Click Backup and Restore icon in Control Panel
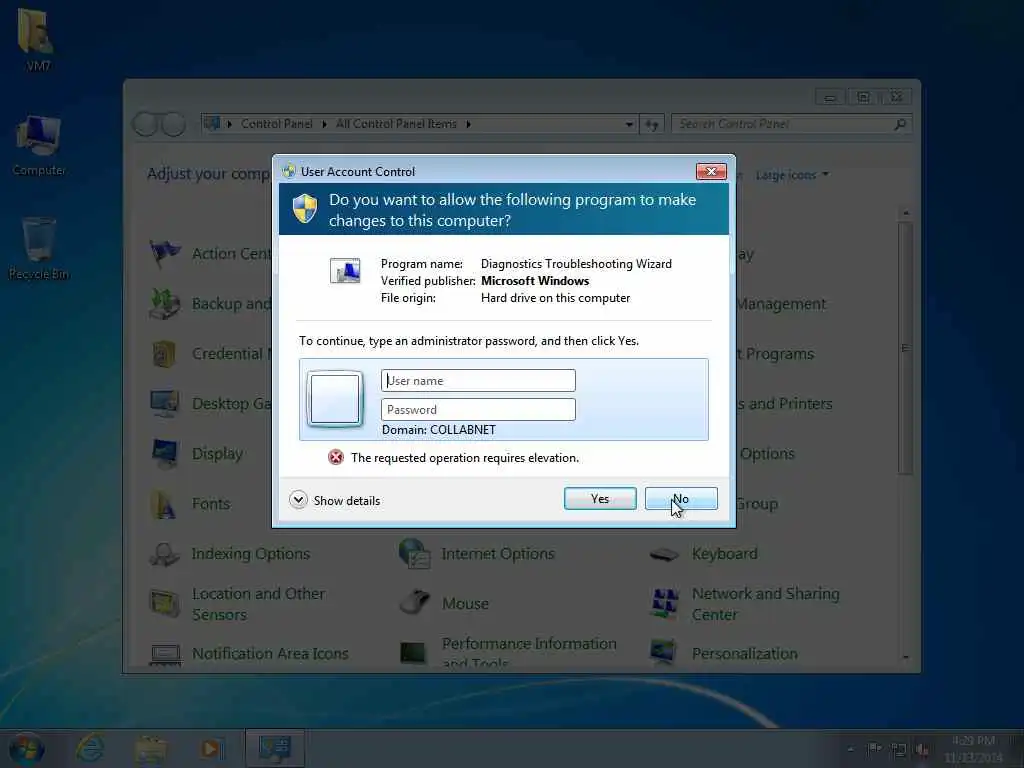Screen dimensions: 1024x768 [164, 304]
